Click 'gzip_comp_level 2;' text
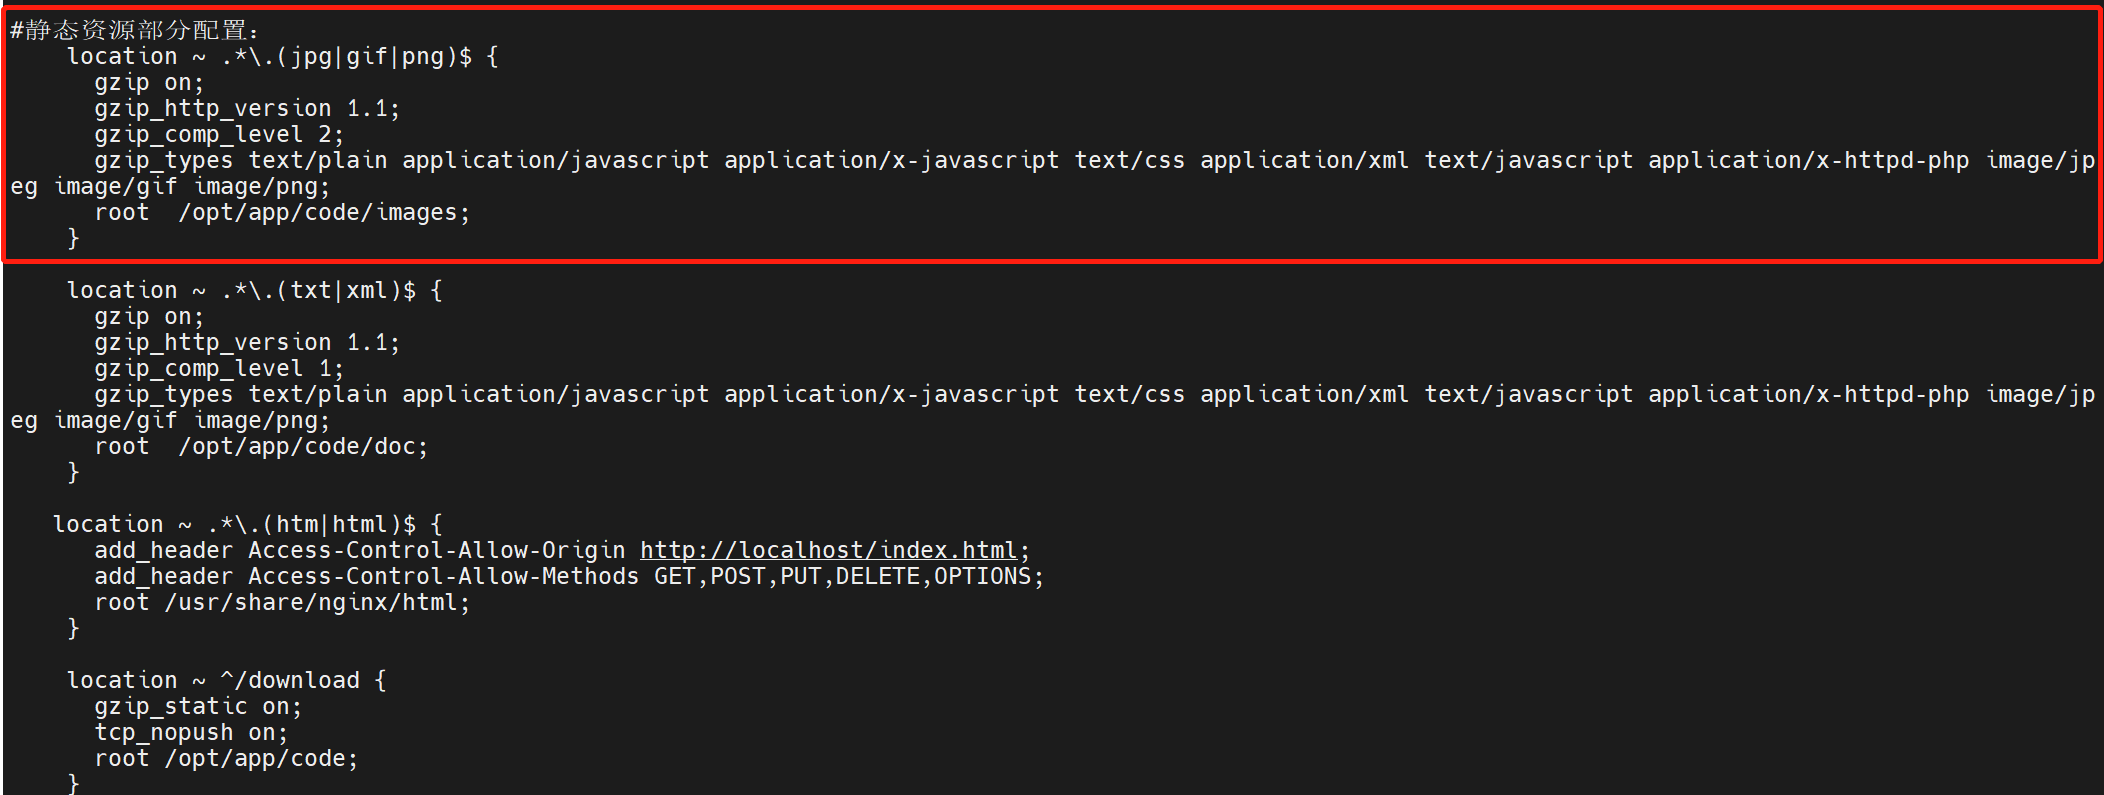 pos(219,134)
